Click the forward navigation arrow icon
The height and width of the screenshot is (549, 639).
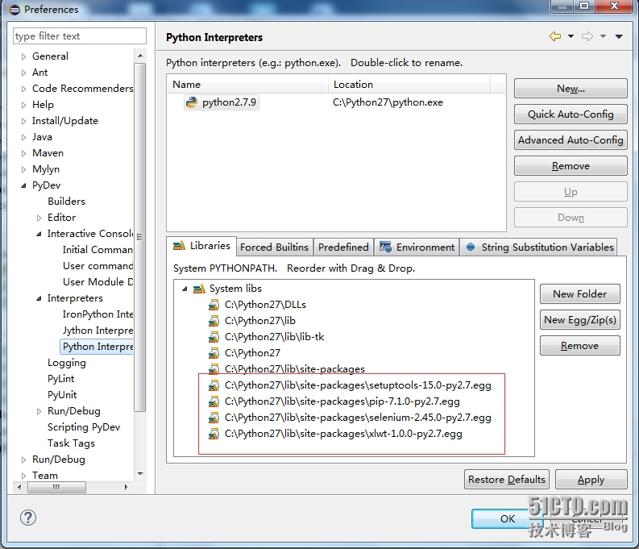pos(587,37)
